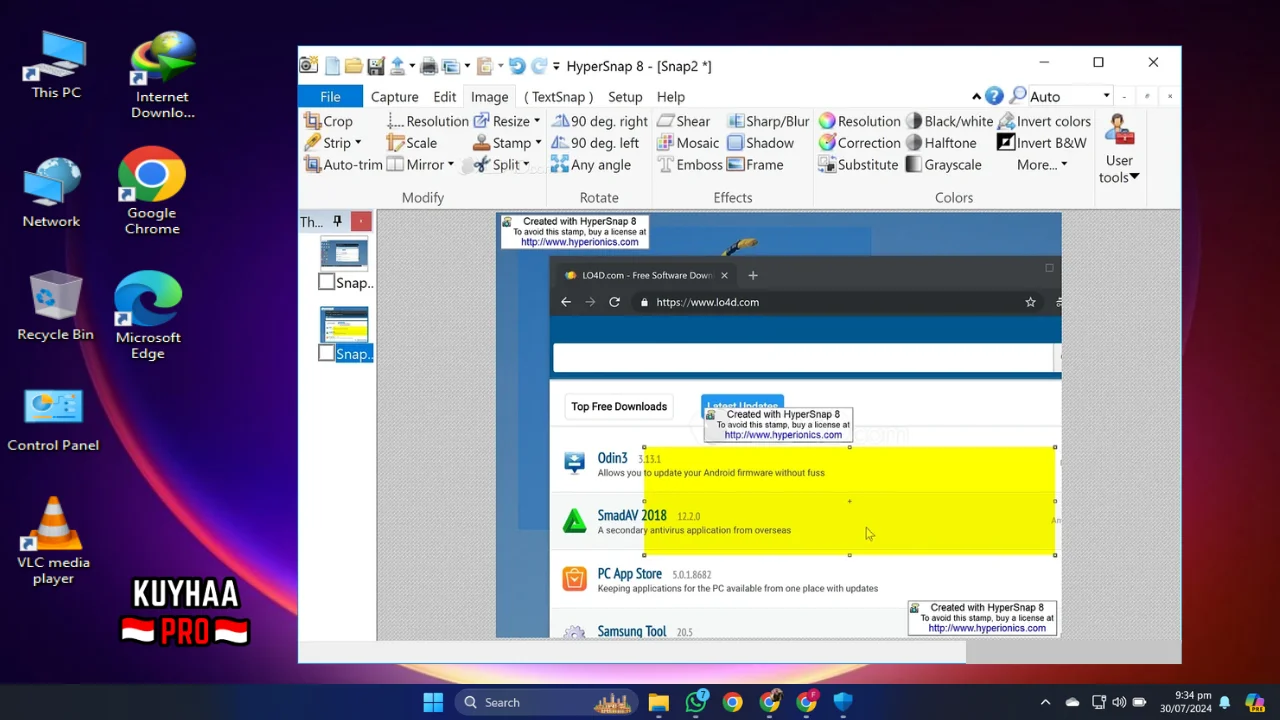Rotate image 90 deg. right
The image size is (1280, 720).
[x=600, y=121]
